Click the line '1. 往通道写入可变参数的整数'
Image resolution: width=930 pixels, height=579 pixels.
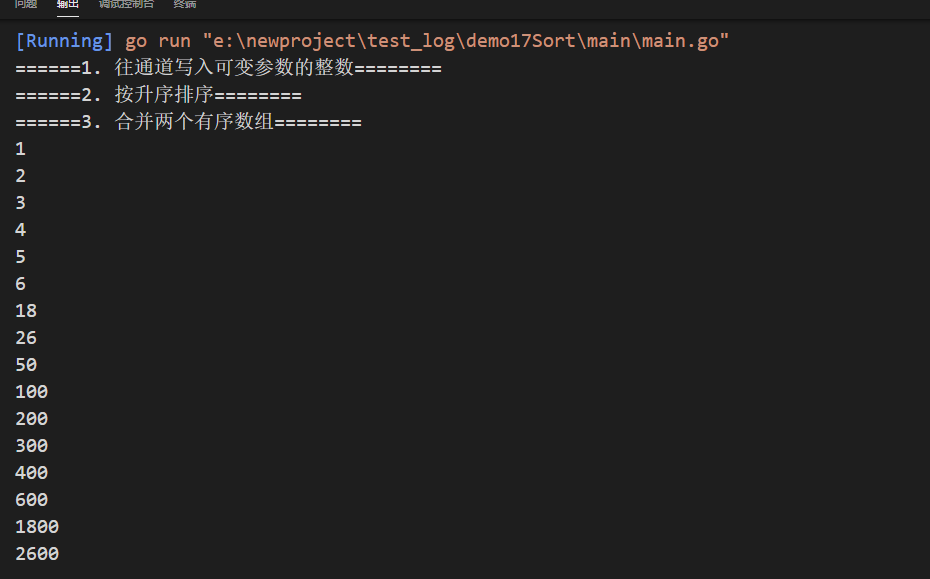pos(228,68)
